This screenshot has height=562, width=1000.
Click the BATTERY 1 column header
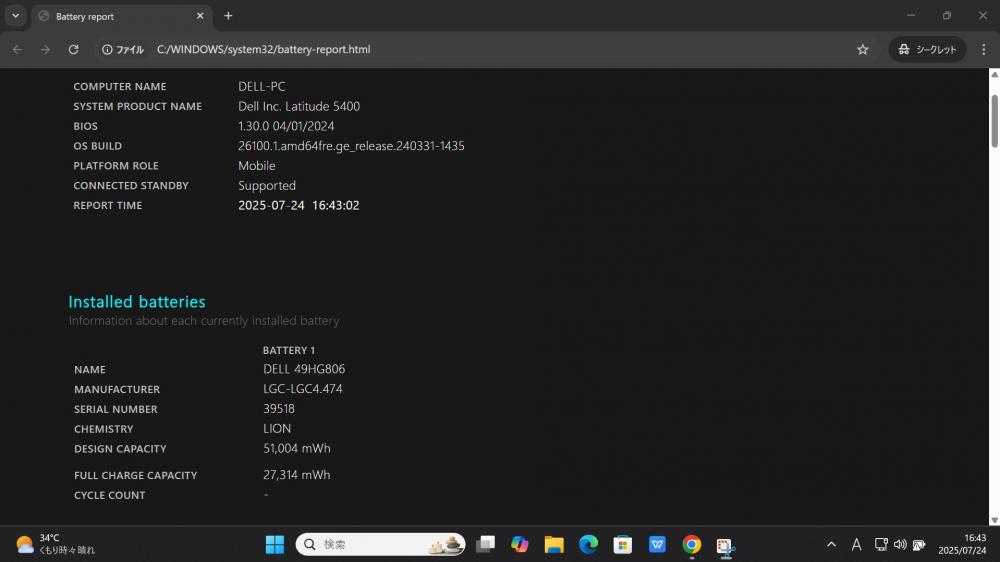click(x=289, y=350)
